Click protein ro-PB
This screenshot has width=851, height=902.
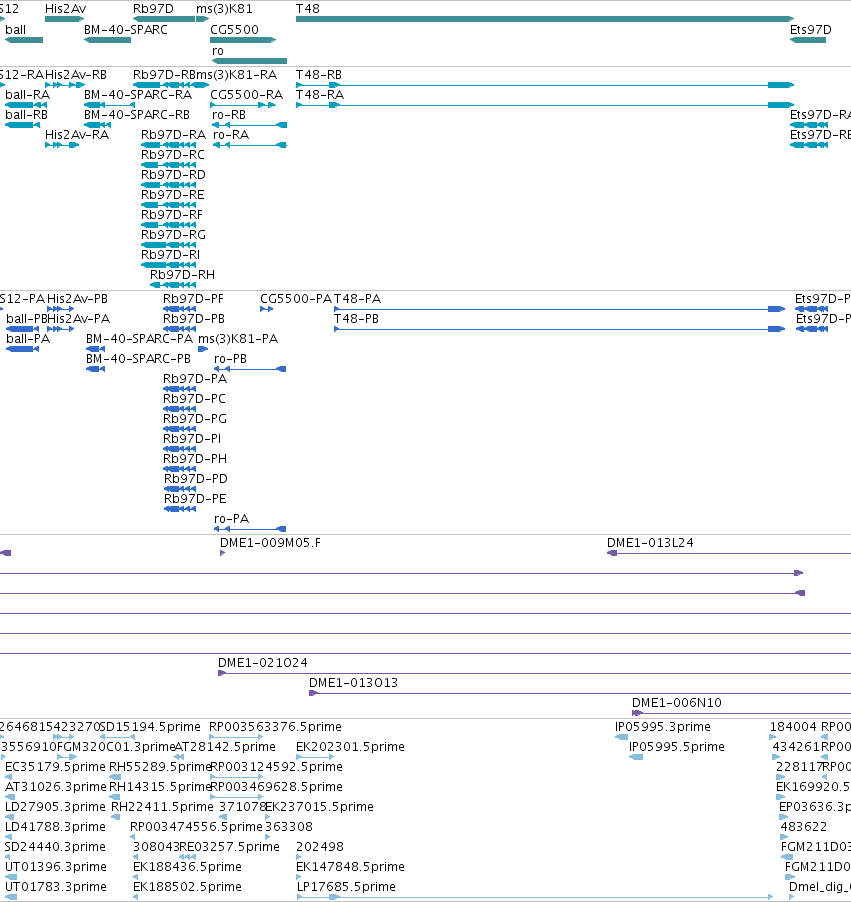[x=250, y=369]
